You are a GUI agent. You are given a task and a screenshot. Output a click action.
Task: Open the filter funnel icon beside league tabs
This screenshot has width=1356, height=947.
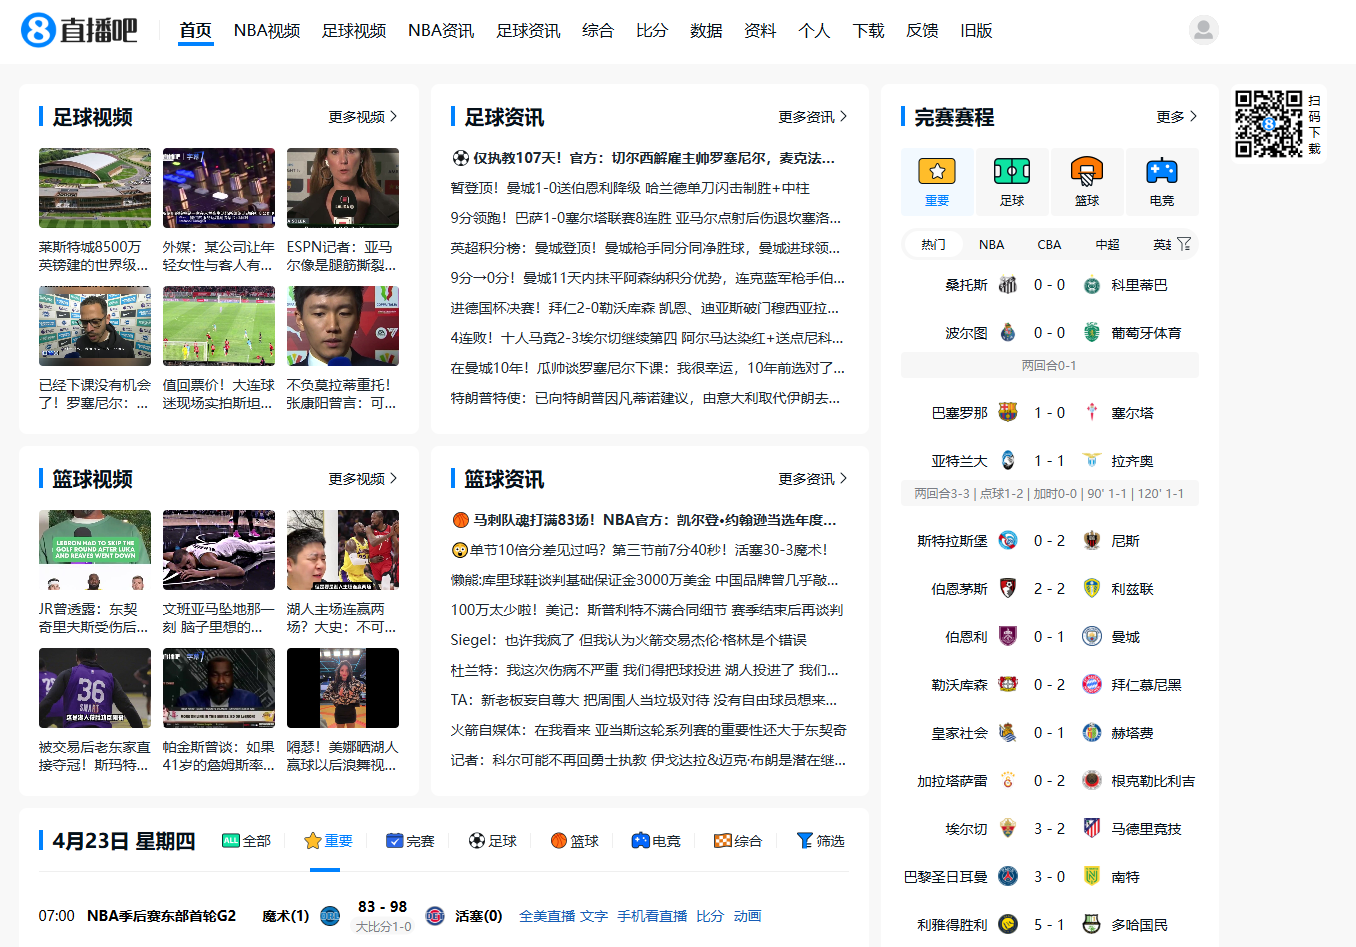click(x=1184, y=244)
